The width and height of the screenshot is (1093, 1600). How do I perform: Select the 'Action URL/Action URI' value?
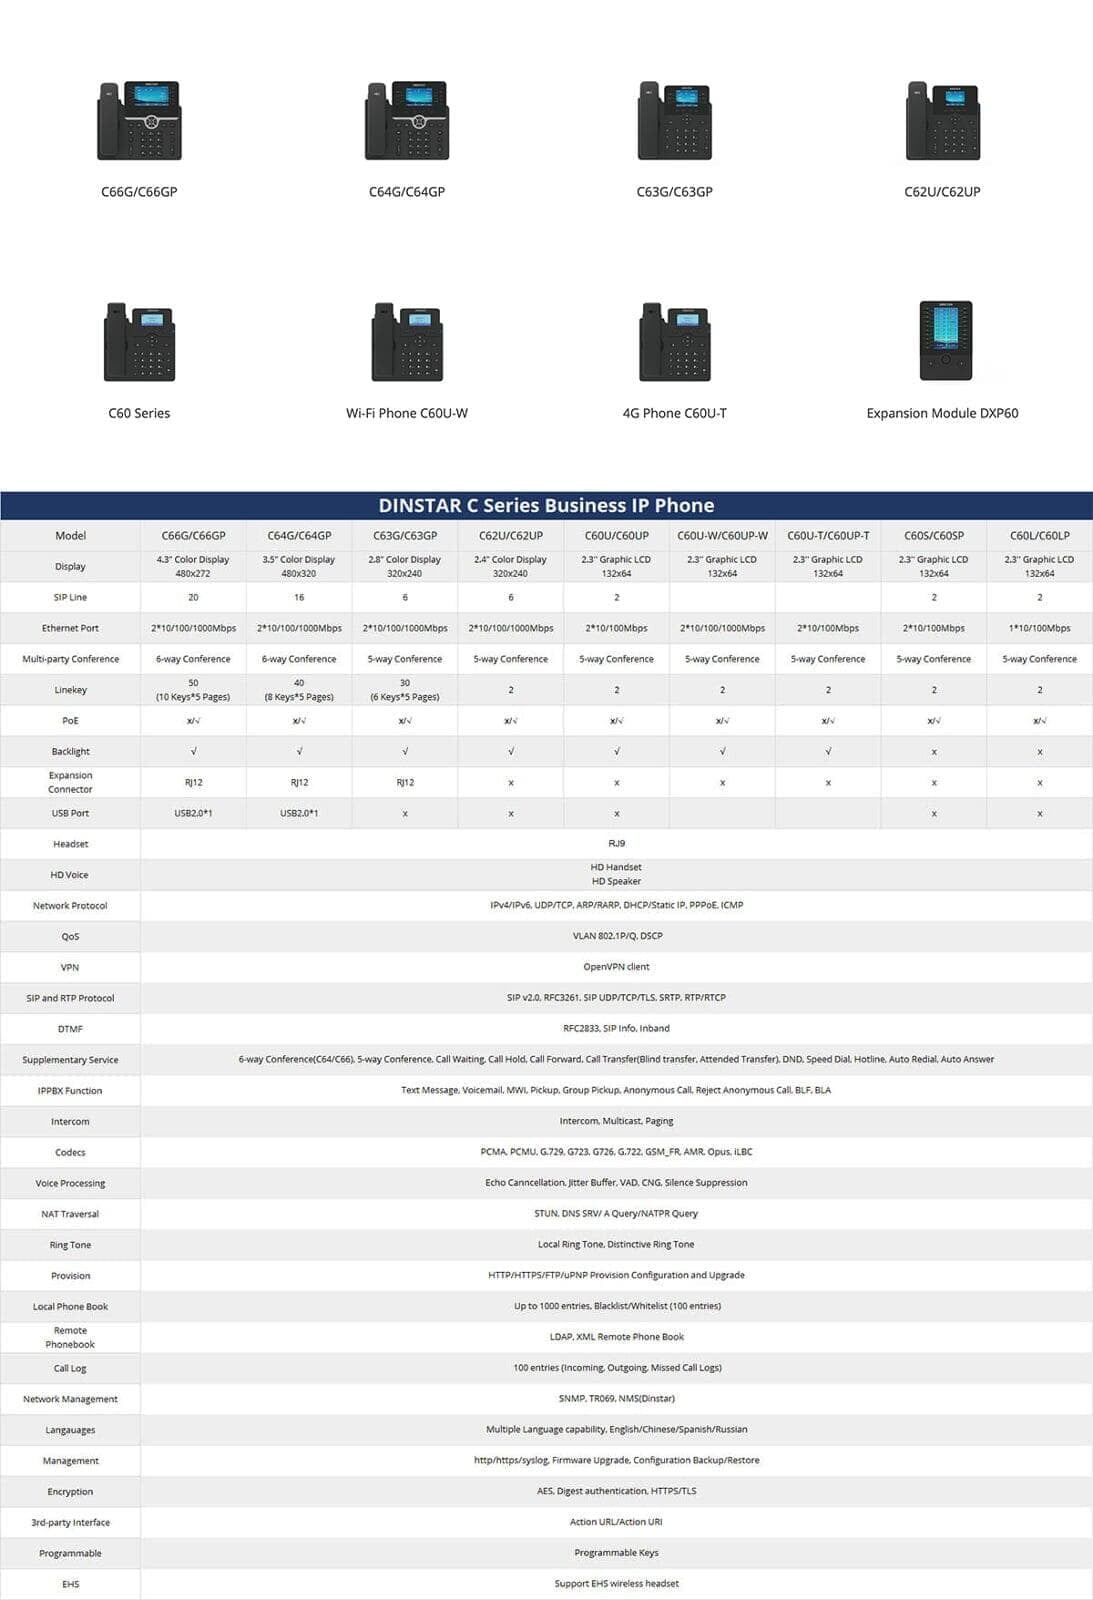click(x=616, y=1522)
